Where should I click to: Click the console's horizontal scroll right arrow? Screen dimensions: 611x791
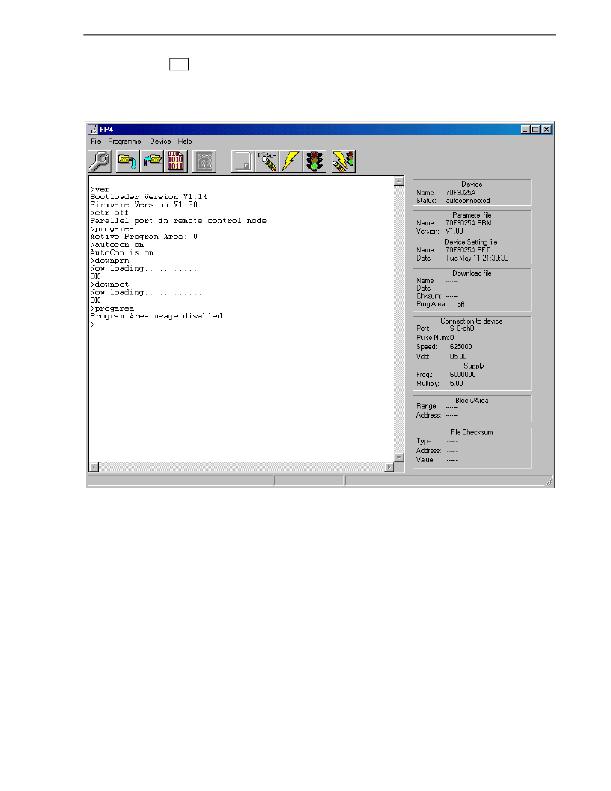point(389,467)
